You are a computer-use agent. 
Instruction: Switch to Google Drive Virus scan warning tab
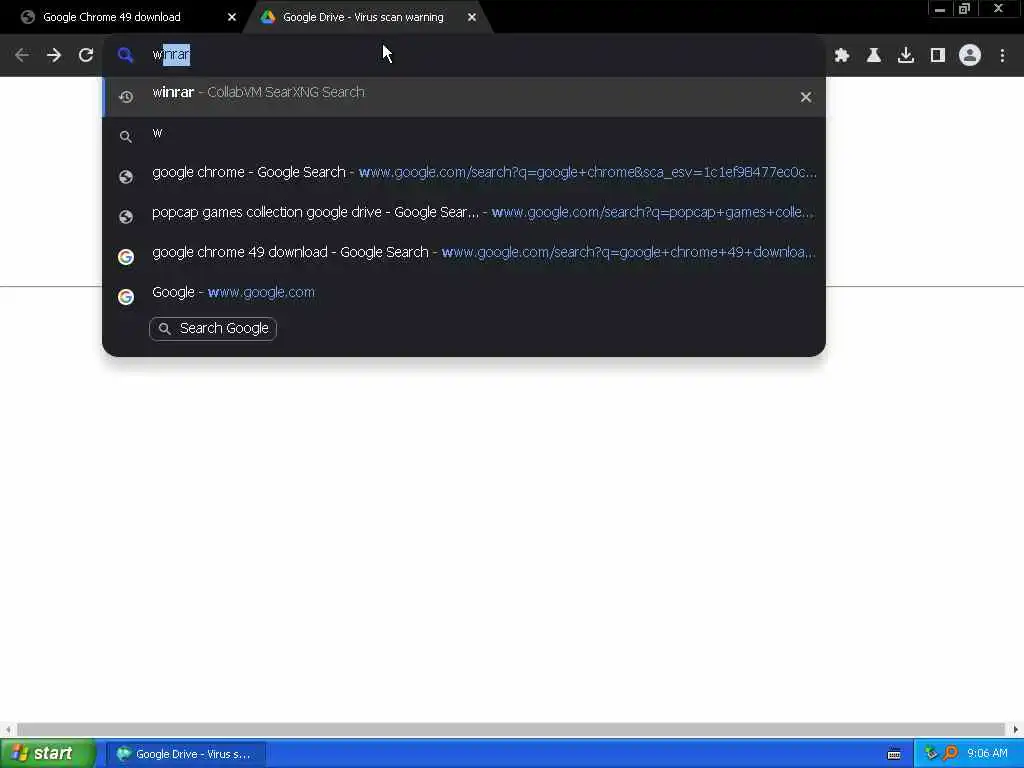pos(363,17)
